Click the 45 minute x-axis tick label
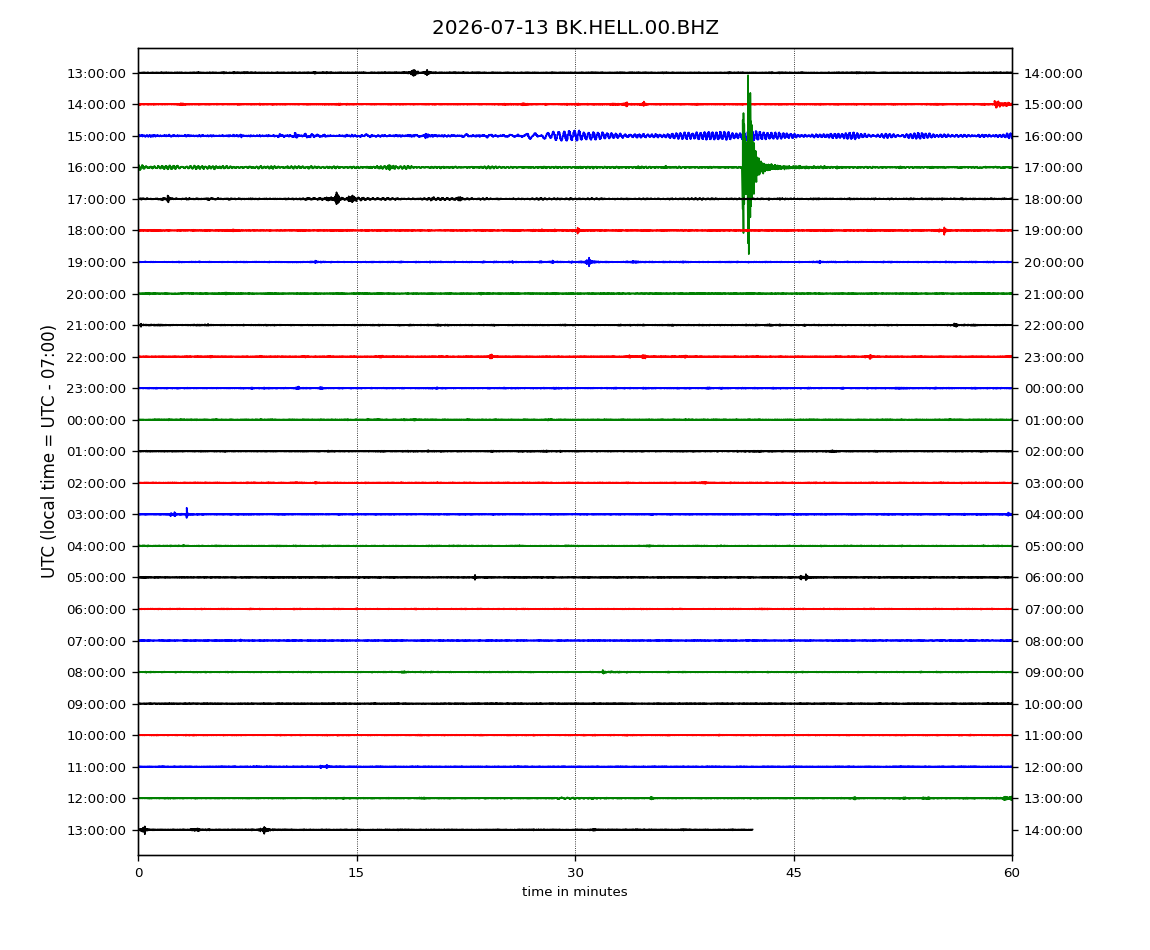 click(x=794, y=872)
